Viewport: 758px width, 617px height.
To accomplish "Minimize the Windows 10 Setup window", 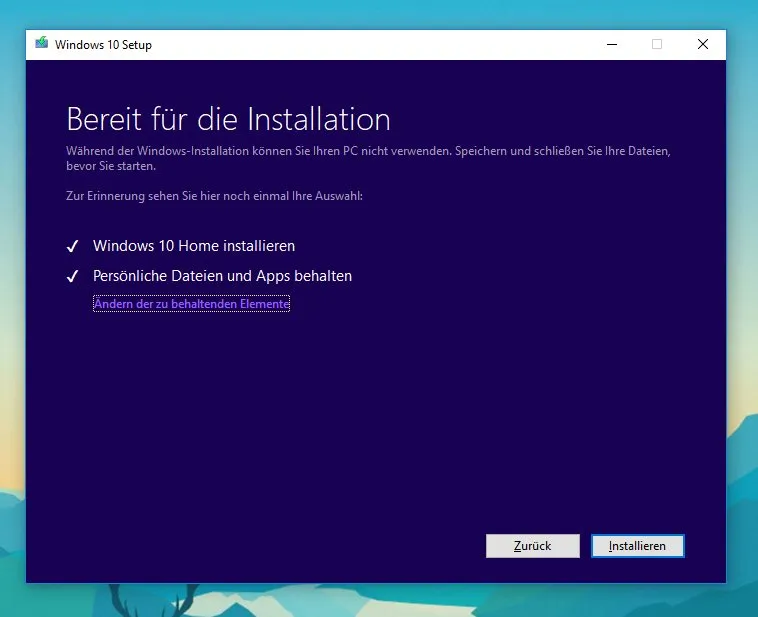I will [x=612, y=44].
